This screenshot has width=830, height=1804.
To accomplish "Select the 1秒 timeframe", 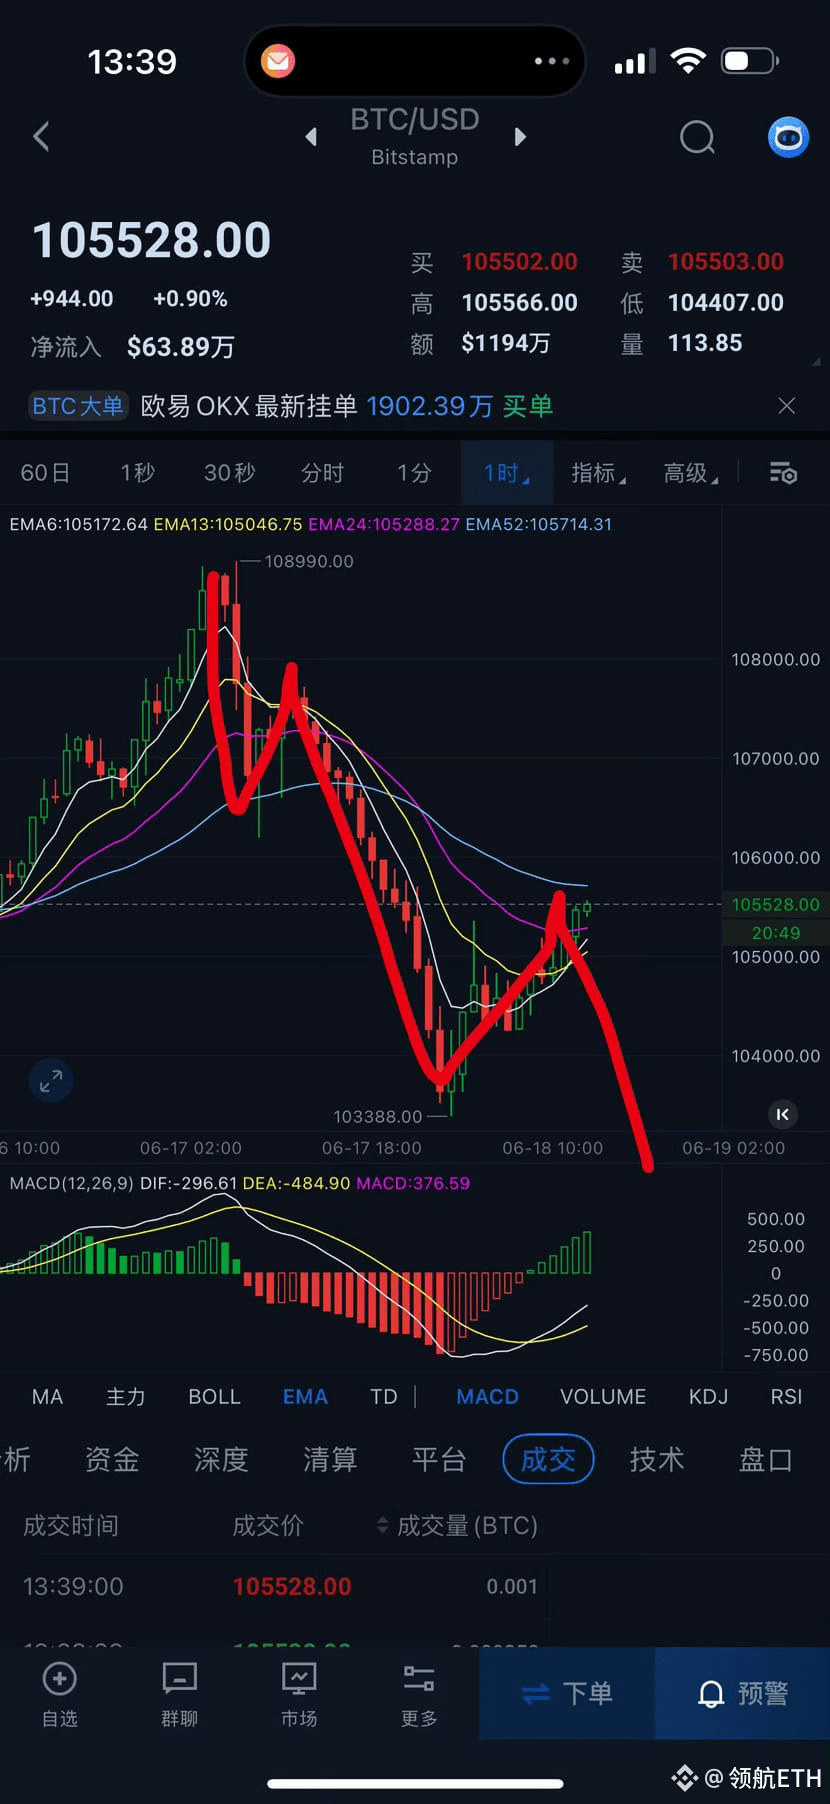I will [x=138, y=473].
